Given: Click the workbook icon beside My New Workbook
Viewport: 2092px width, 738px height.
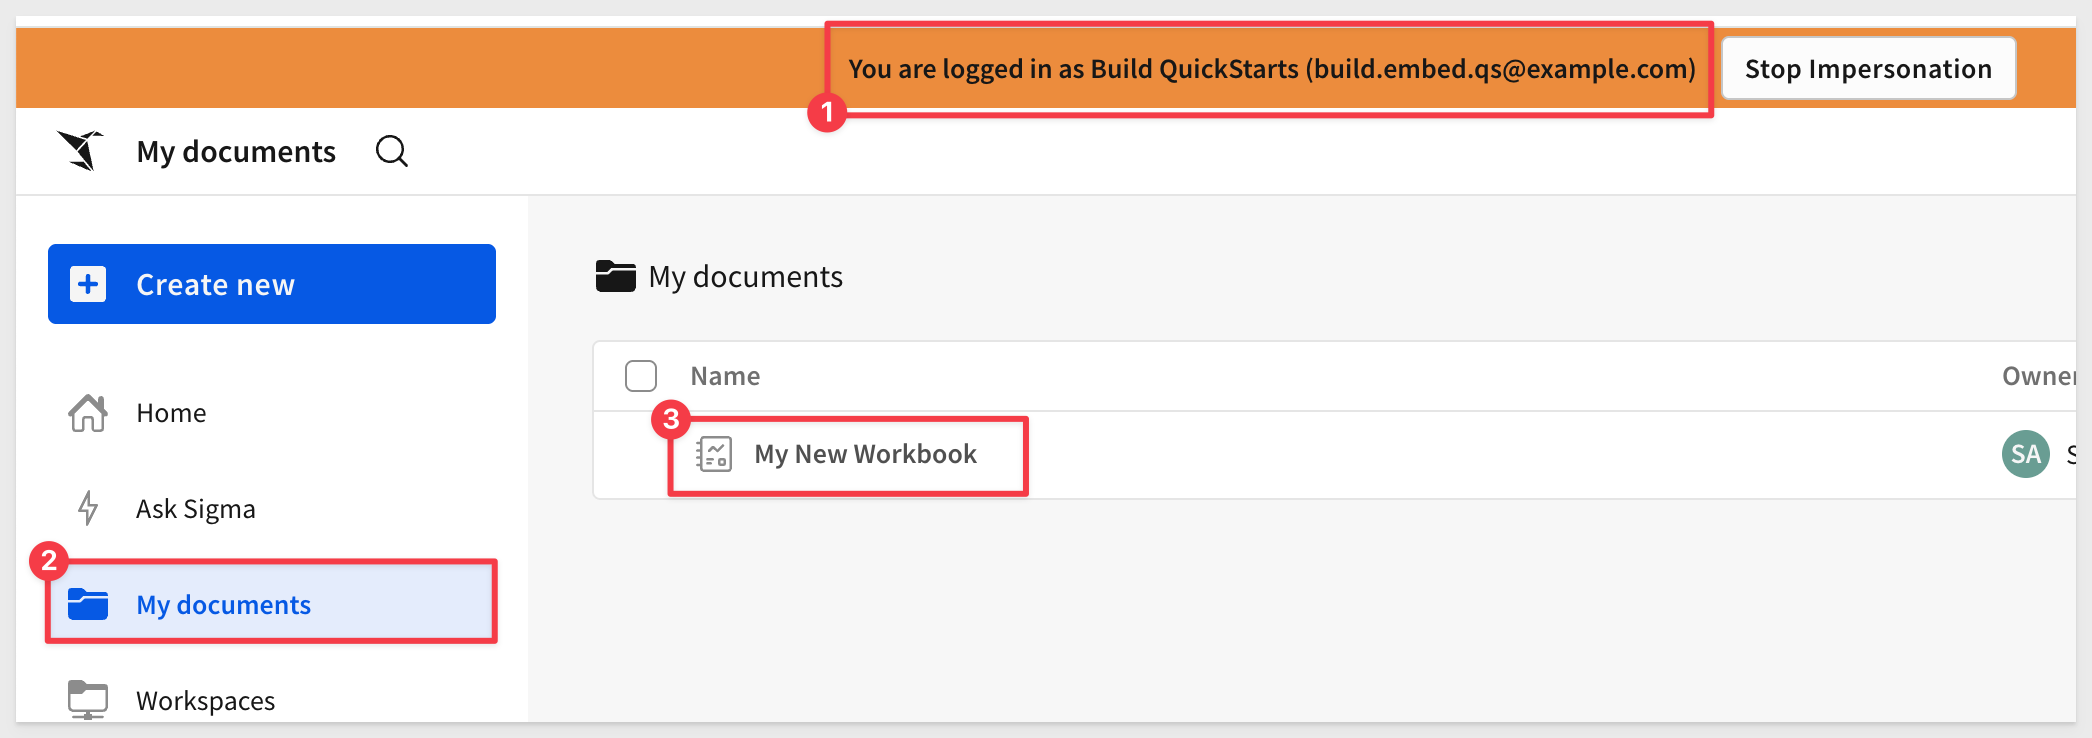Looking at the screenshot, I should [714, 454].
